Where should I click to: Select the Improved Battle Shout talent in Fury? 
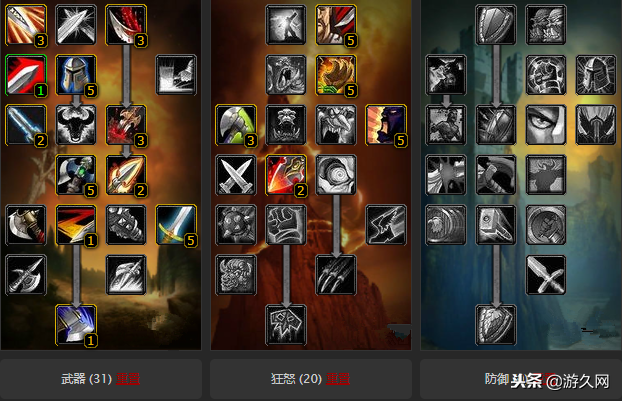pos(386,125)
